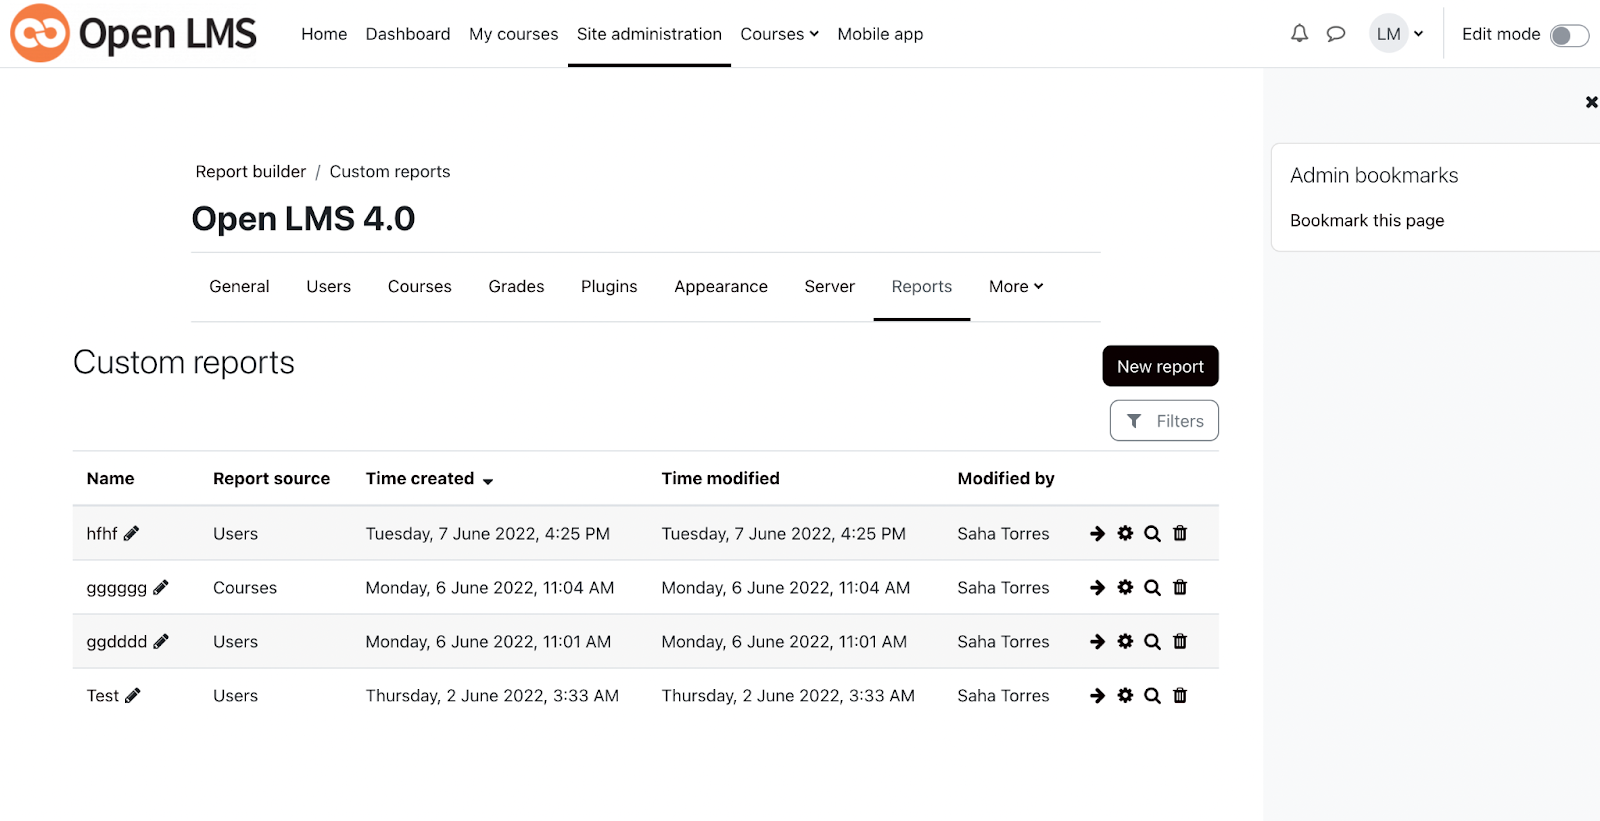Image resolution: width=1600 pixels, height=821 pixels.
Task: Edit the Test report name pencil
Action: click(133, 696)
